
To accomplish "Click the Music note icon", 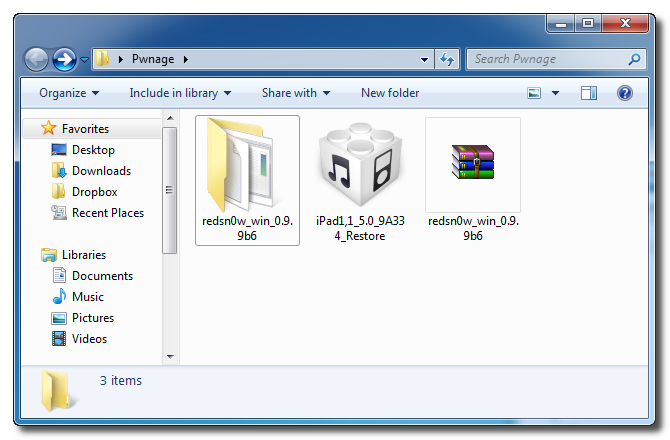I will click(59, 296).
